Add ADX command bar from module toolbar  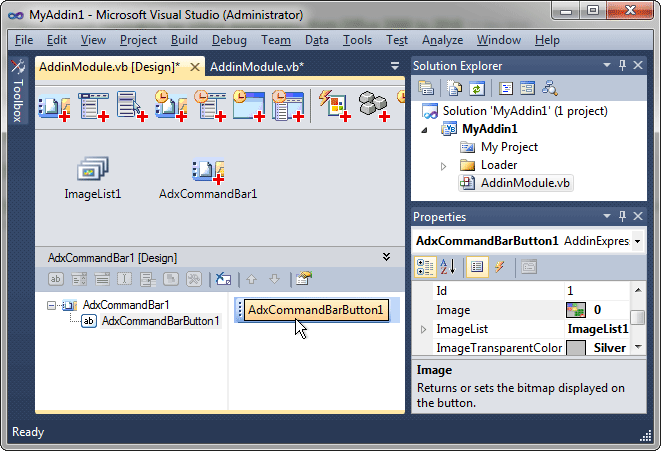click(x=54, y=107)
